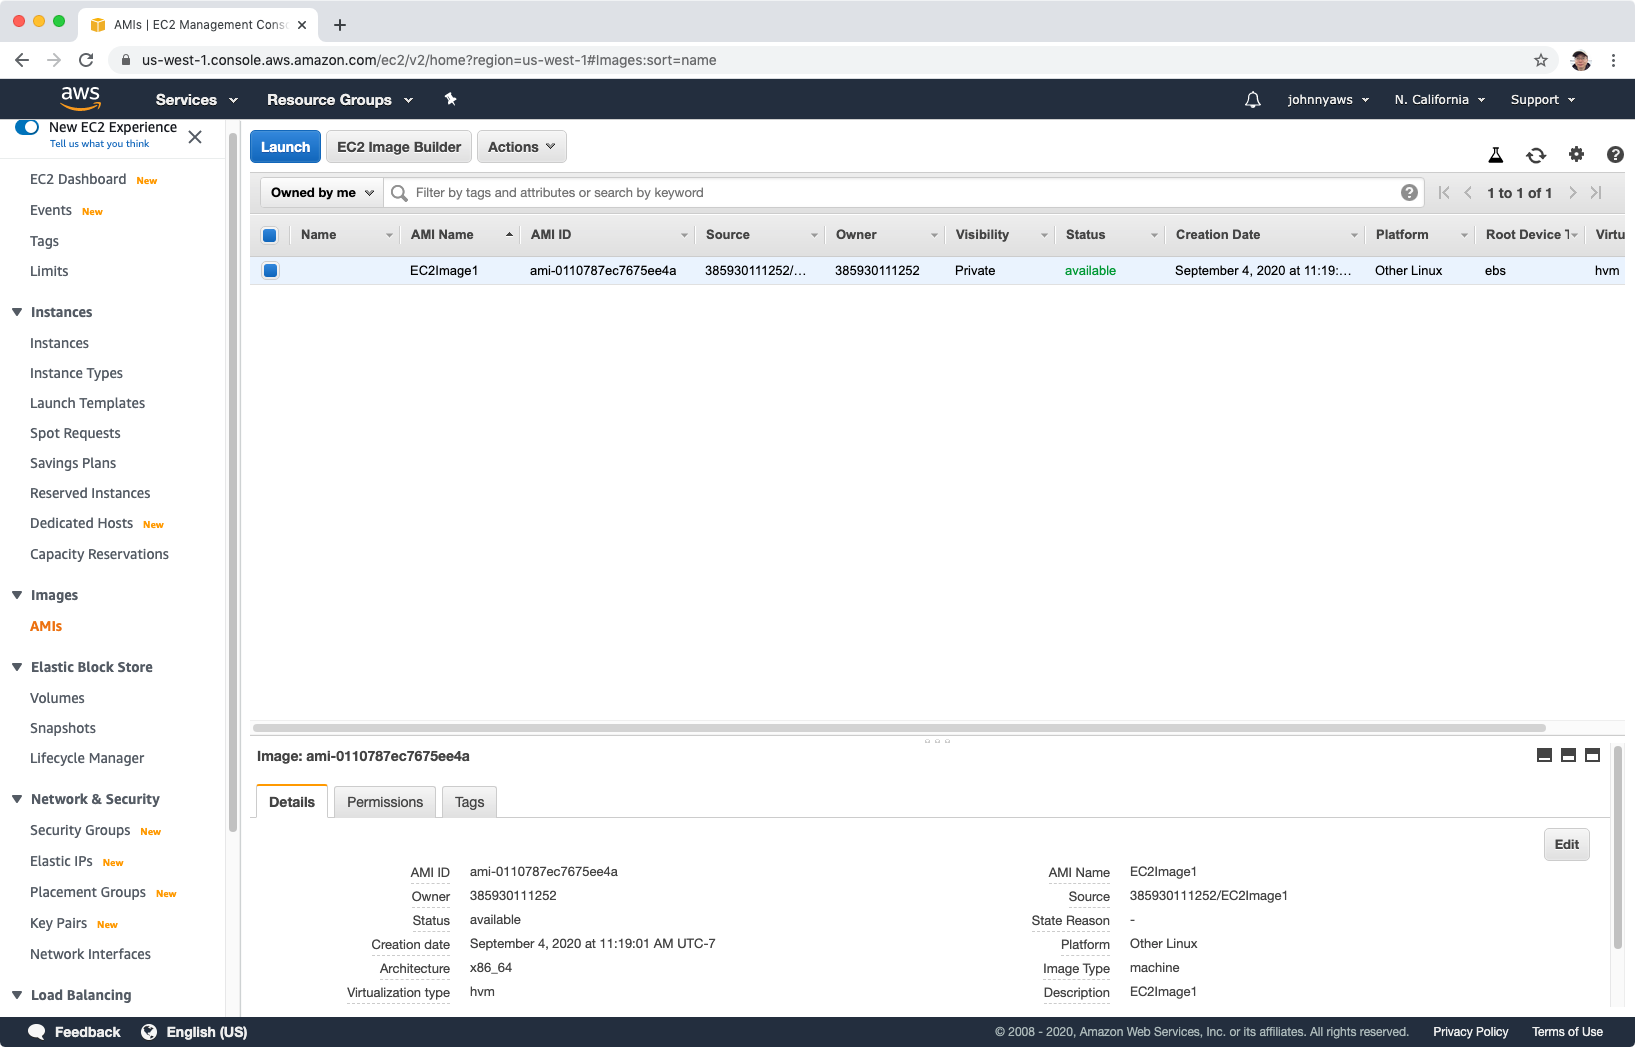
Task: Click the English (US) language selector
Action: 206,1032
